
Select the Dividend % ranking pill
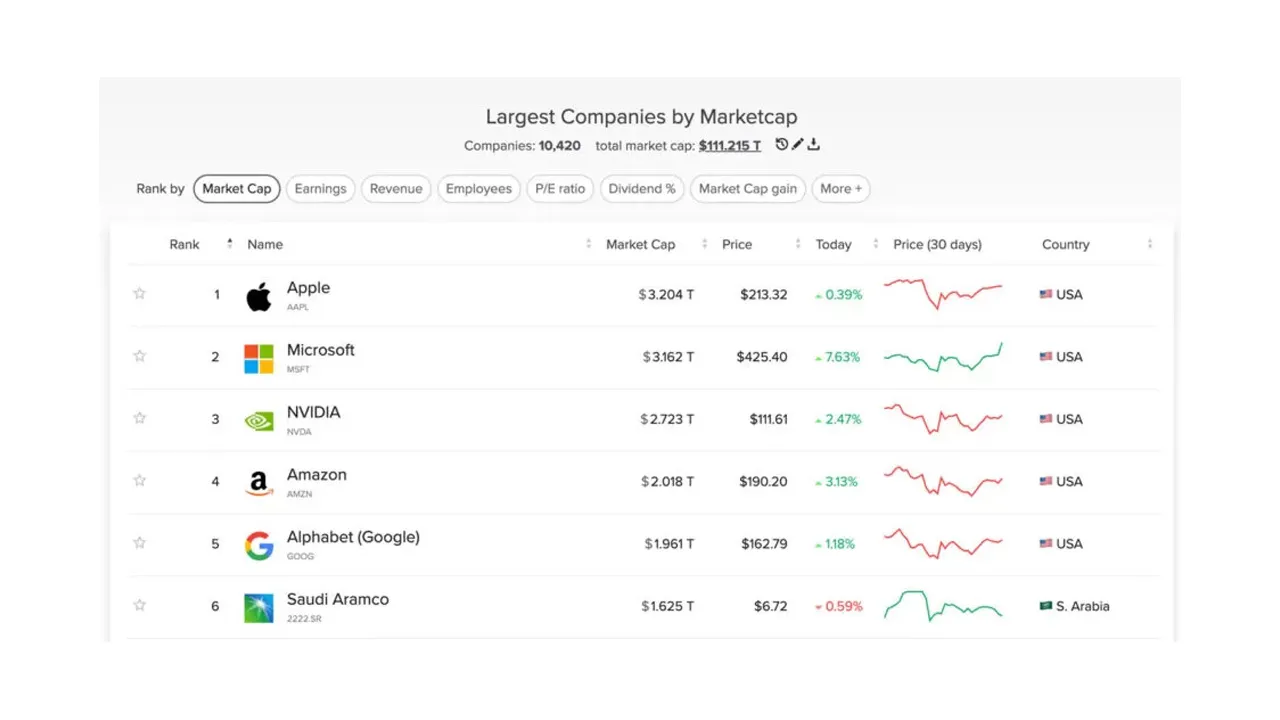point(642,189)
